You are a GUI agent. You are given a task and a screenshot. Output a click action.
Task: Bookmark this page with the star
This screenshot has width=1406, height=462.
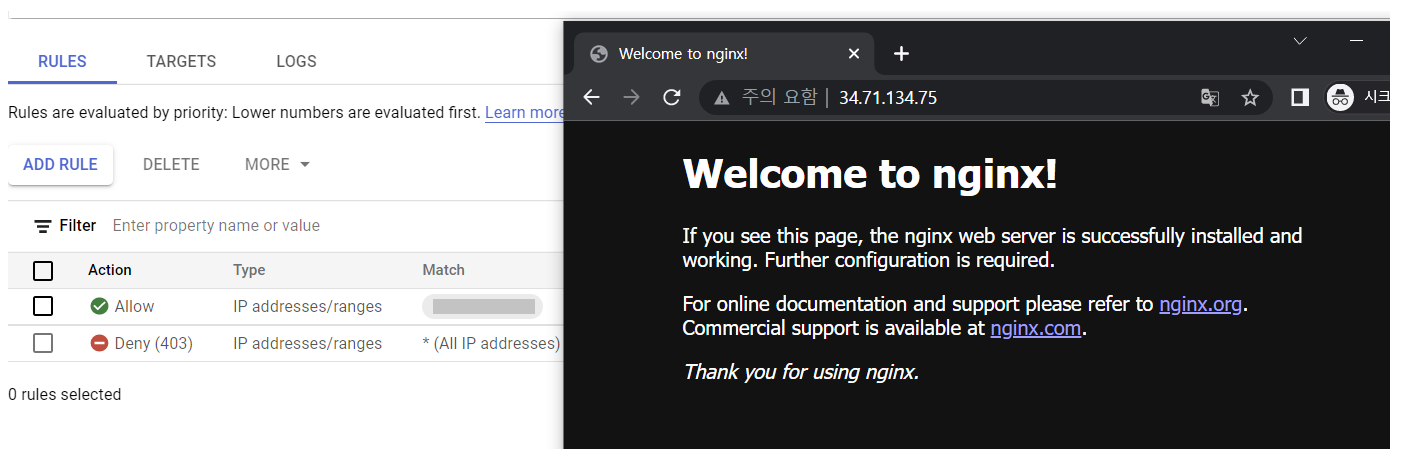point(1250,97)
